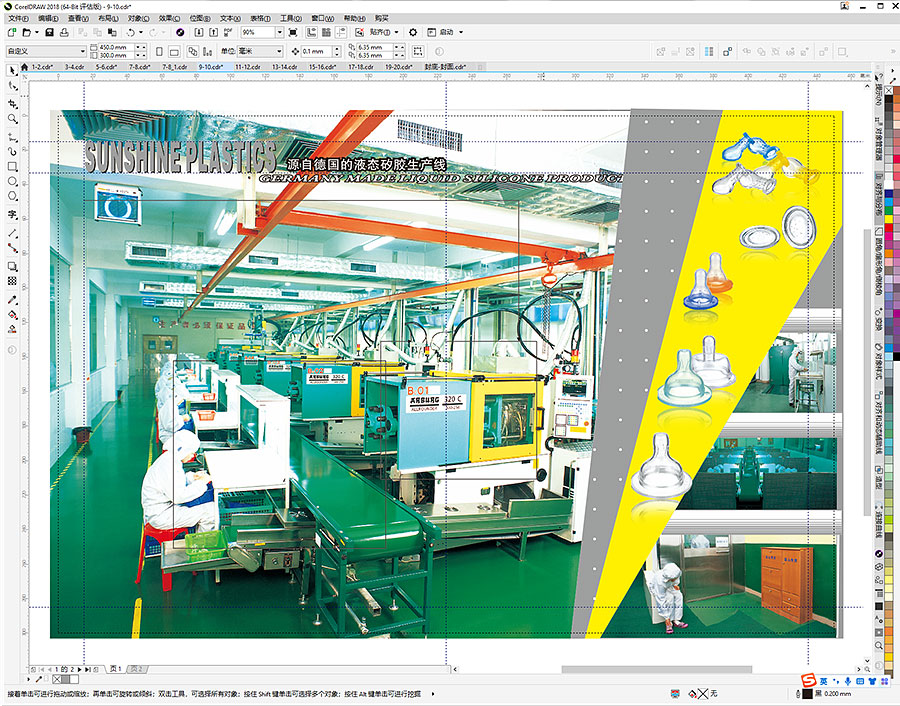Select the Text tool
The width and height of the screenshot is (900, 706).
13,214
